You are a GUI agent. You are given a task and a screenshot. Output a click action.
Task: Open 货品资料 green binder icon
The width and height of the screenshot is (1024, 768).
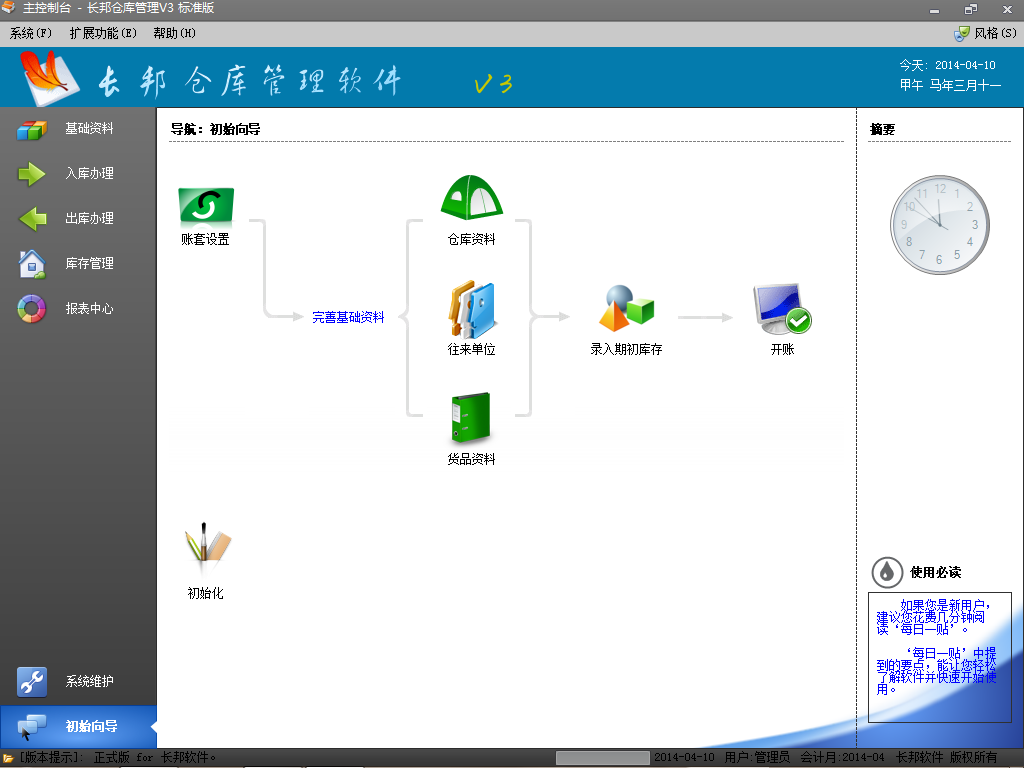point(471,419)
